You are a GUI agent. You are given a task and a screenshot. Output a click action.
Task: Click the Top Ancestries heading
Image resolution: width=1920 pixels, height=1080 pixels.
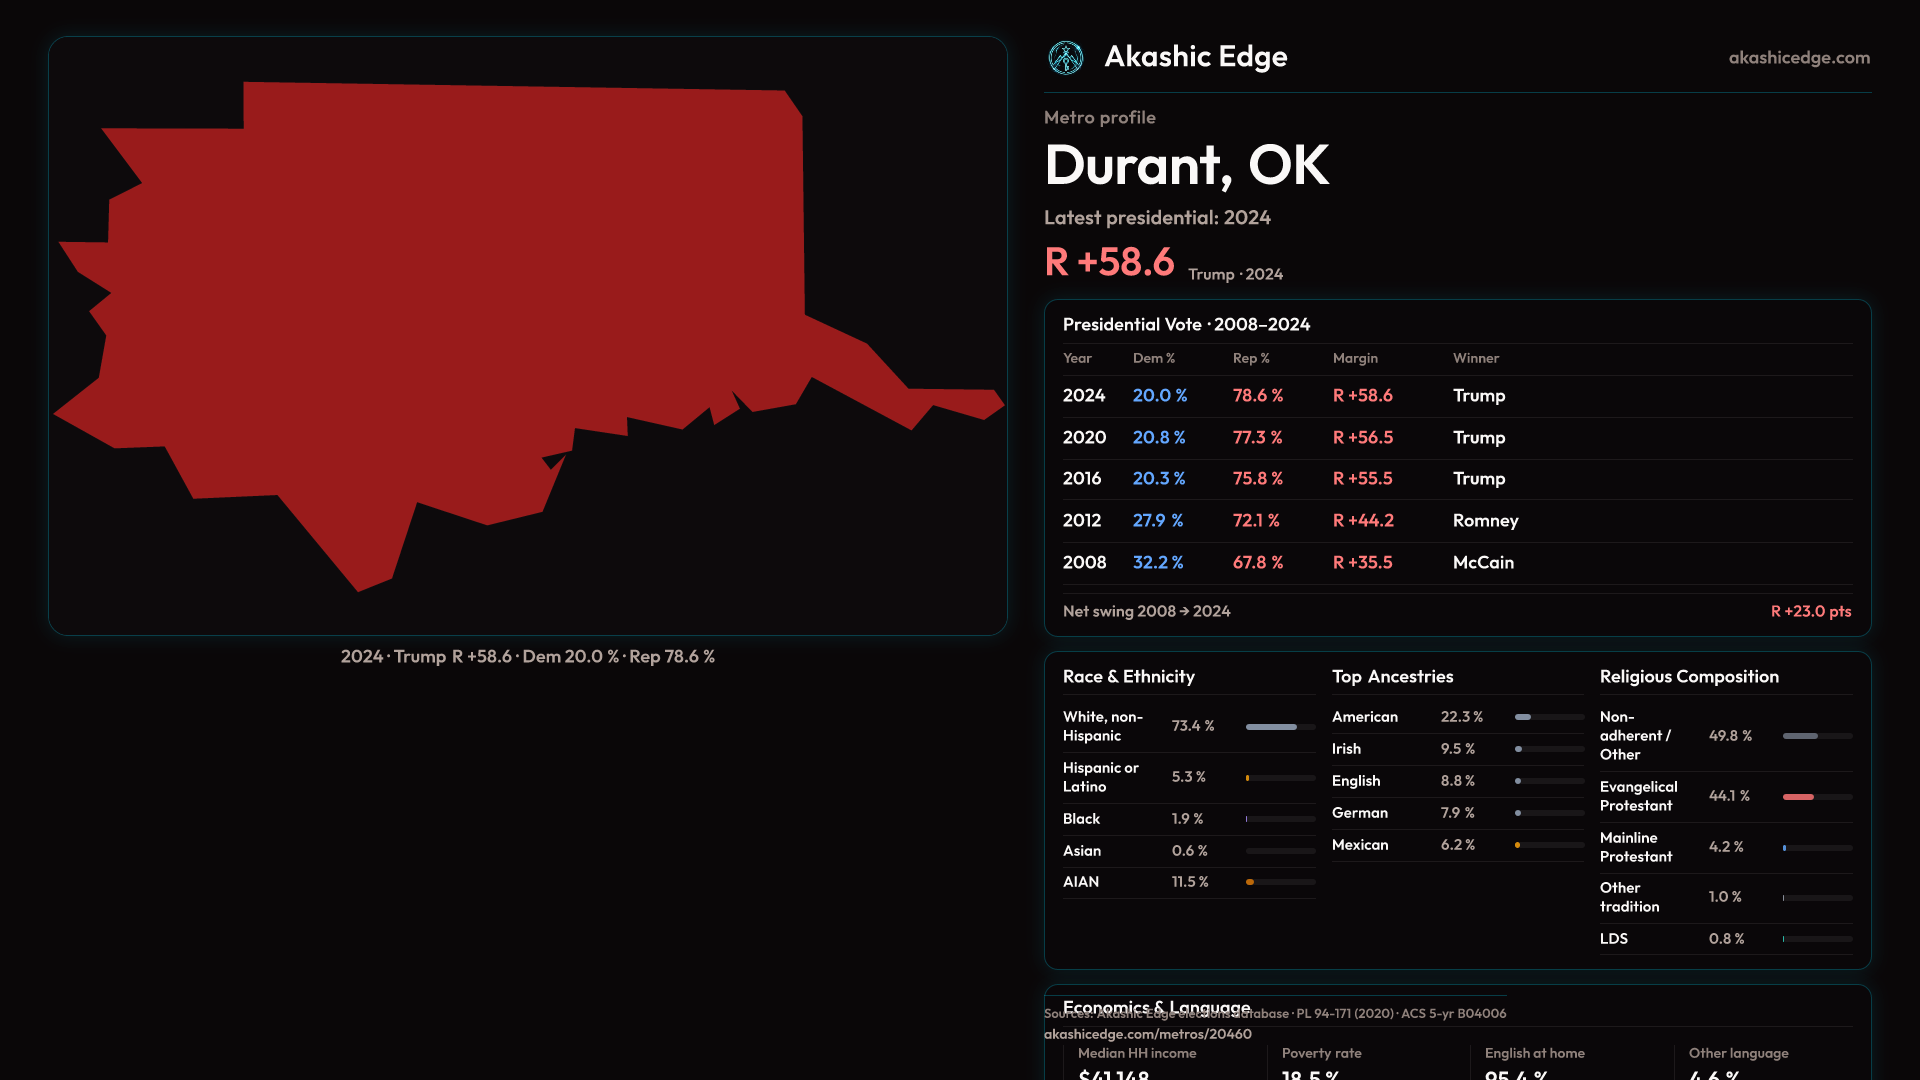(1392, 677)
